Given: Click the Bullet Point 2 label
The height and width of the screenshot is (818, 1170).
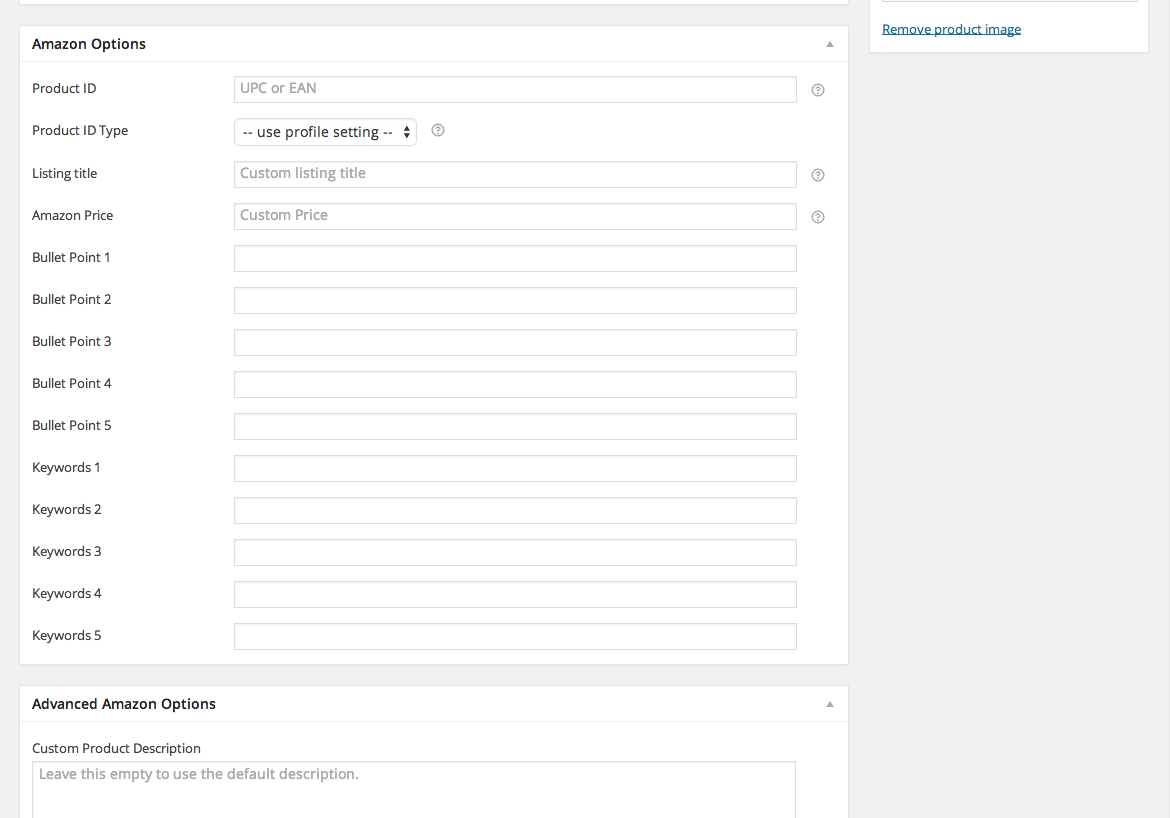Looking at the screenshot, I should (x=72, y=299).
